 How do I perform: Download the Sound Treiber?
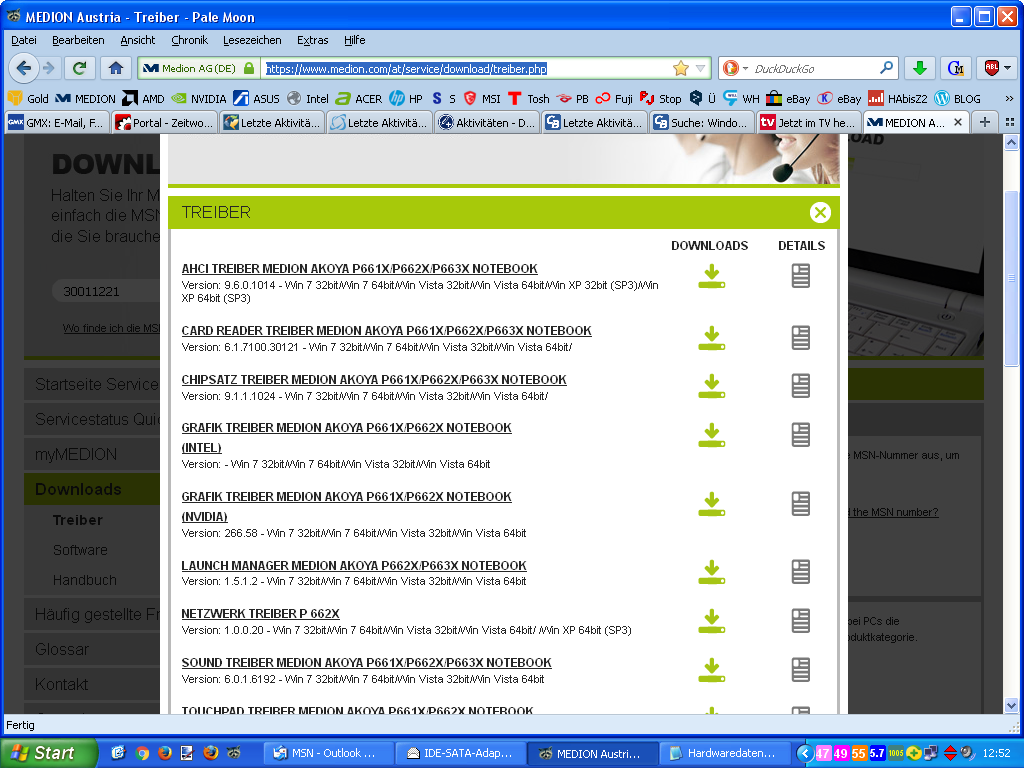point(711,670)
